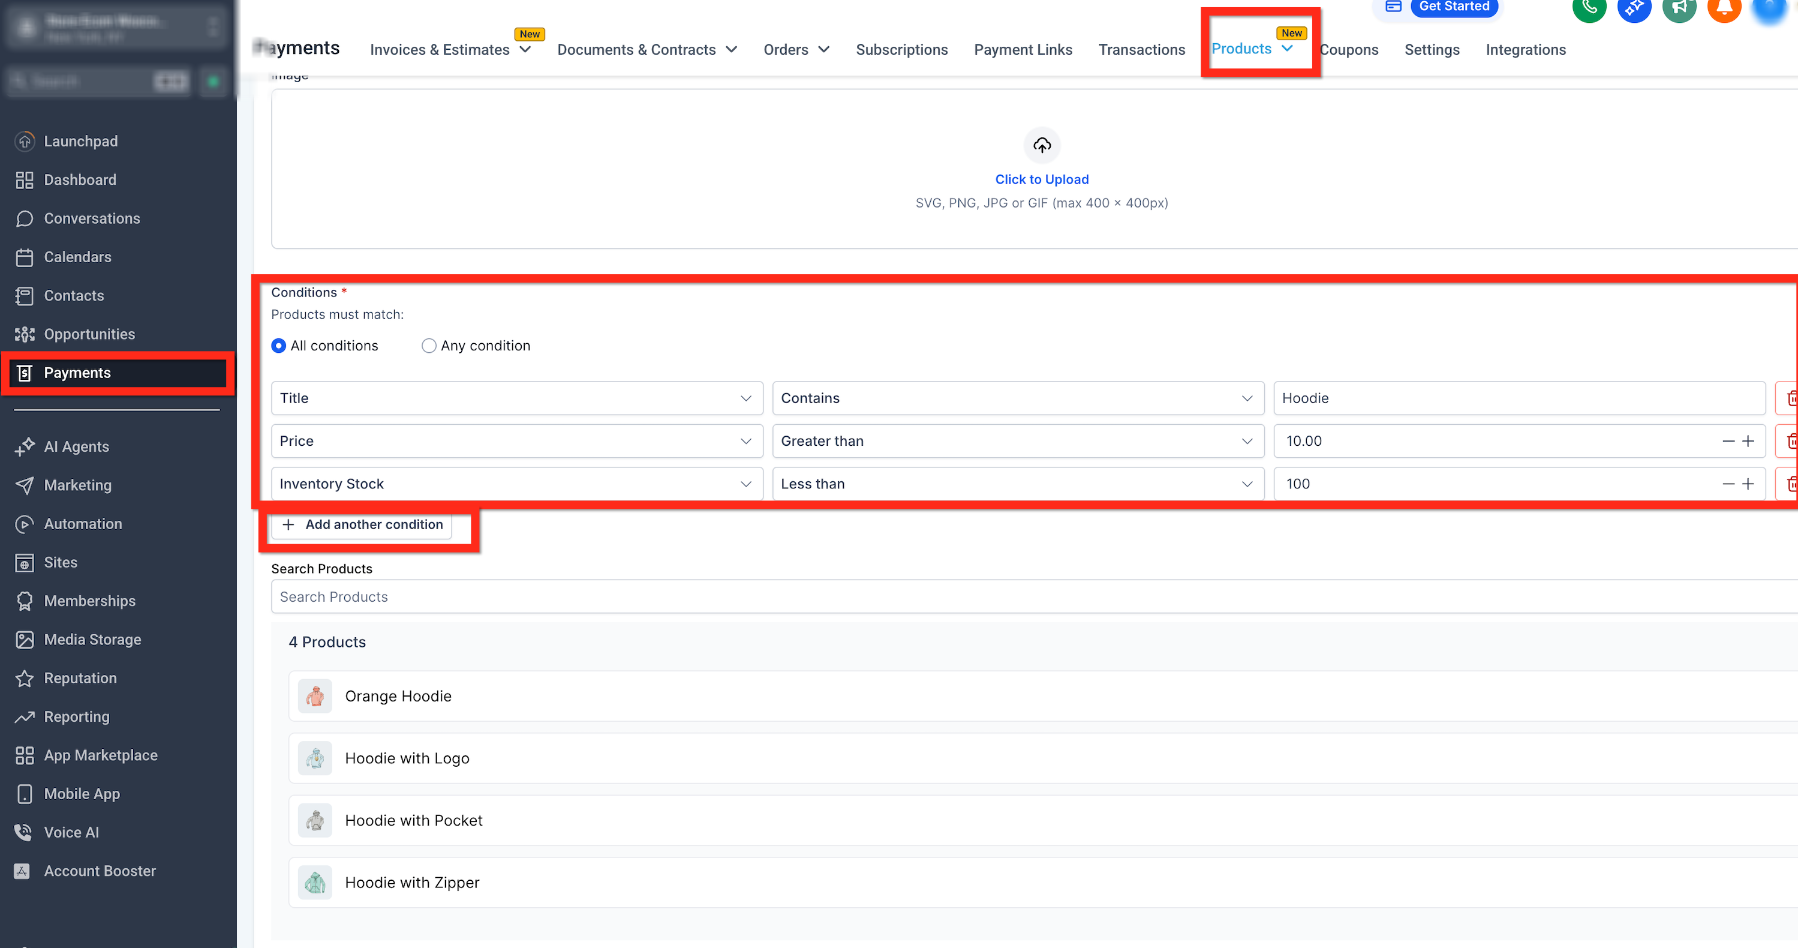Viewport: 1798px width, 948px height.
Task: Open Contacts from the sidebar
Action: coord(73,296)
